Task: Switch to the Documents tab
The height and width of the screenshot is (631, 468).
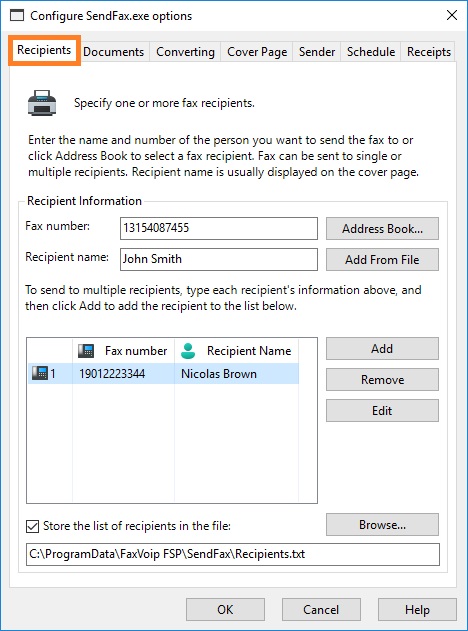Action: point(113,52)
